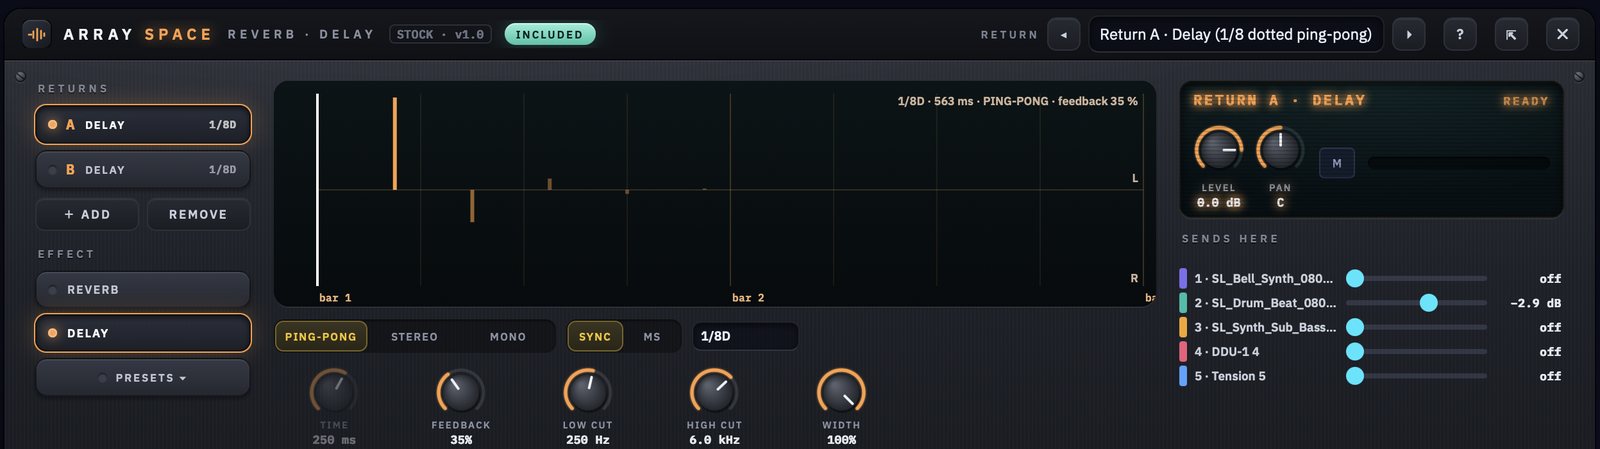
Task: Click the off value for SL_Bell_Synth send
Action: pos(1550,279)
